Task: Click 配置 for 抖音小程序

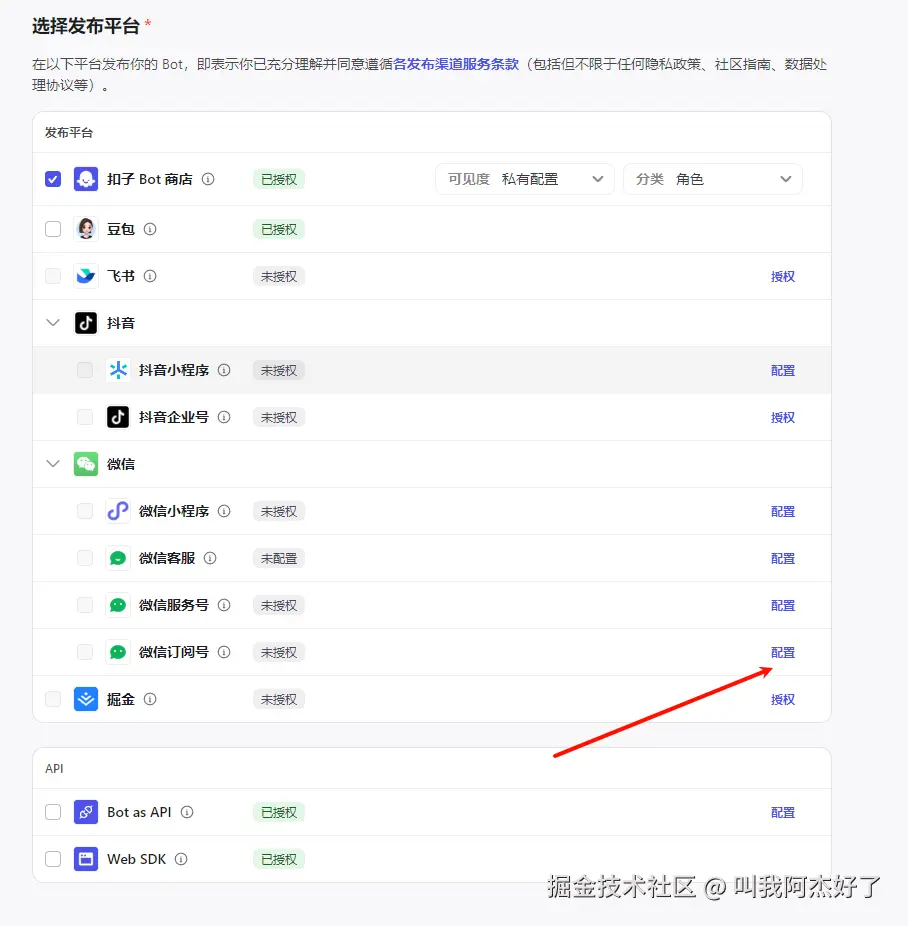Action: coord(783,370)
